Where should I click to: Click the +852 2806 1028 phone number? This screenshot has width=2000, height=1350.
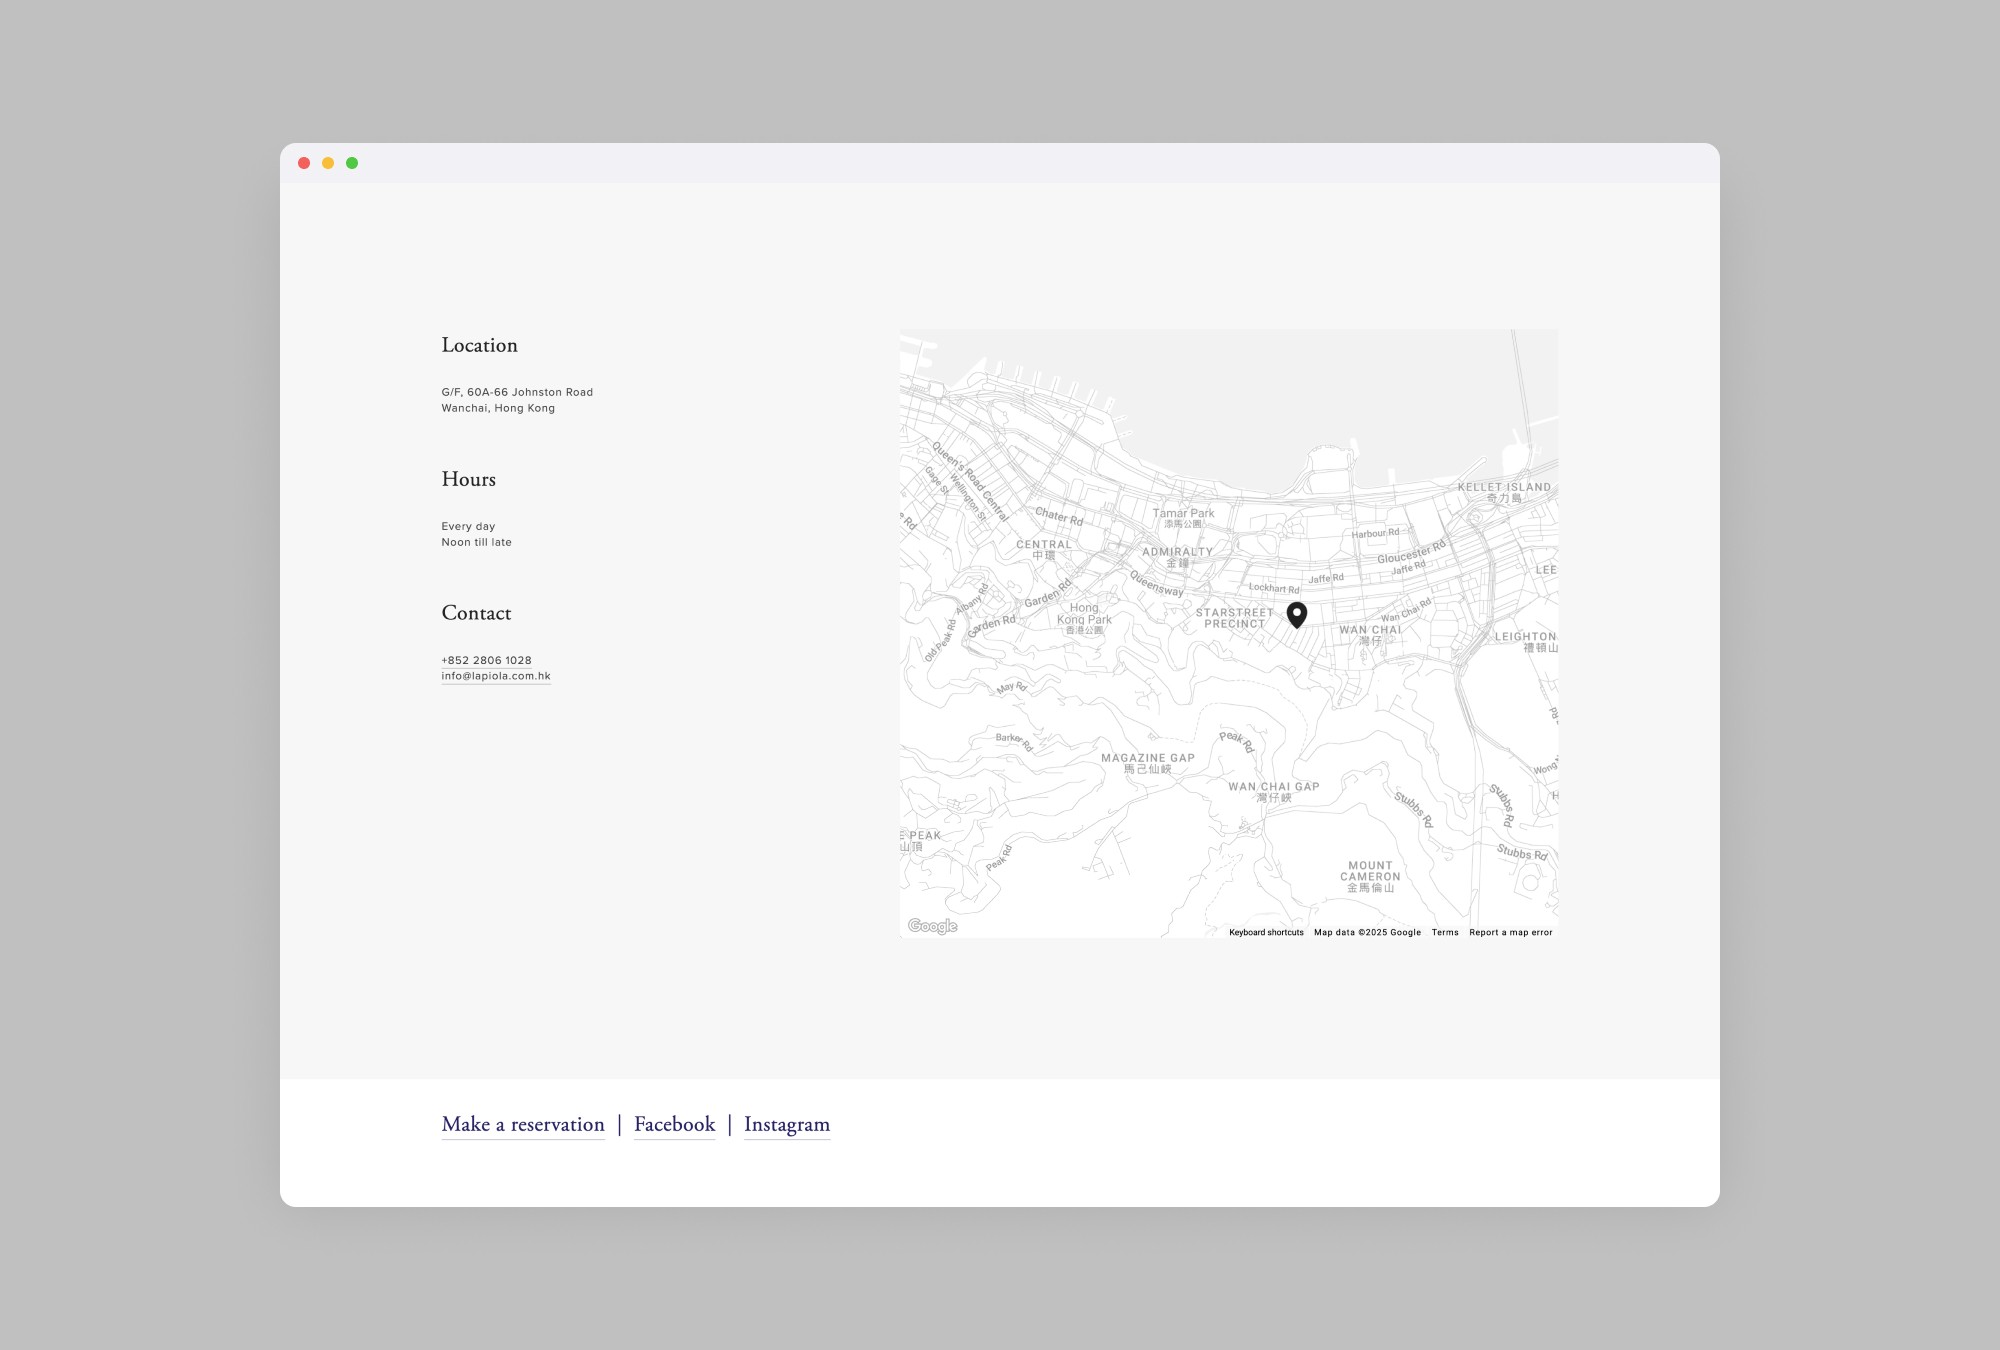click(486, 660)
